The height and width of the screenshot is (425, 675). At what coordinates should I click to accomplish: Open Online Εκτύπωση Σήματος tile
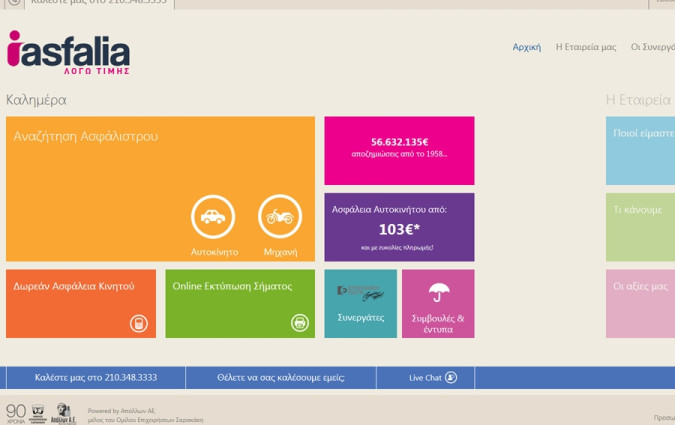pyautogui.click(x=240, y=303)
